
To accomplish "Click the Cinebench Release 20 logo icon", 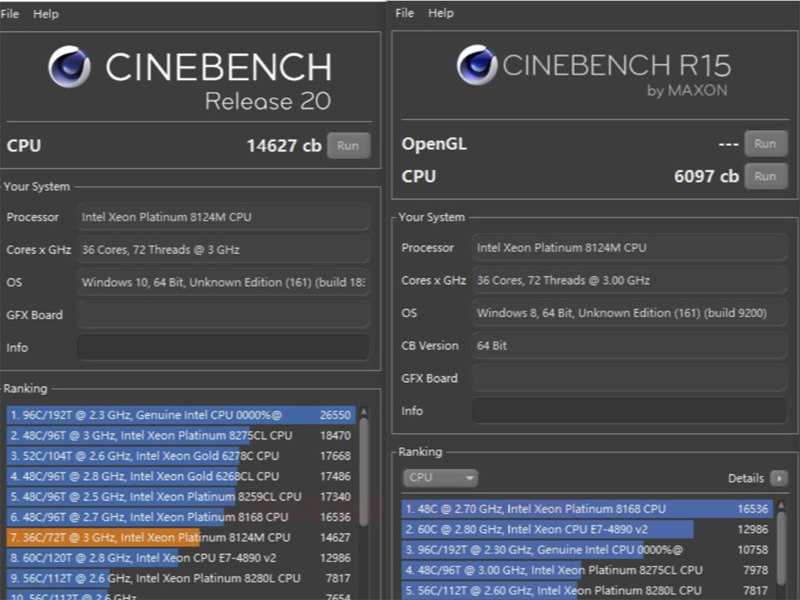I will 70,67.
